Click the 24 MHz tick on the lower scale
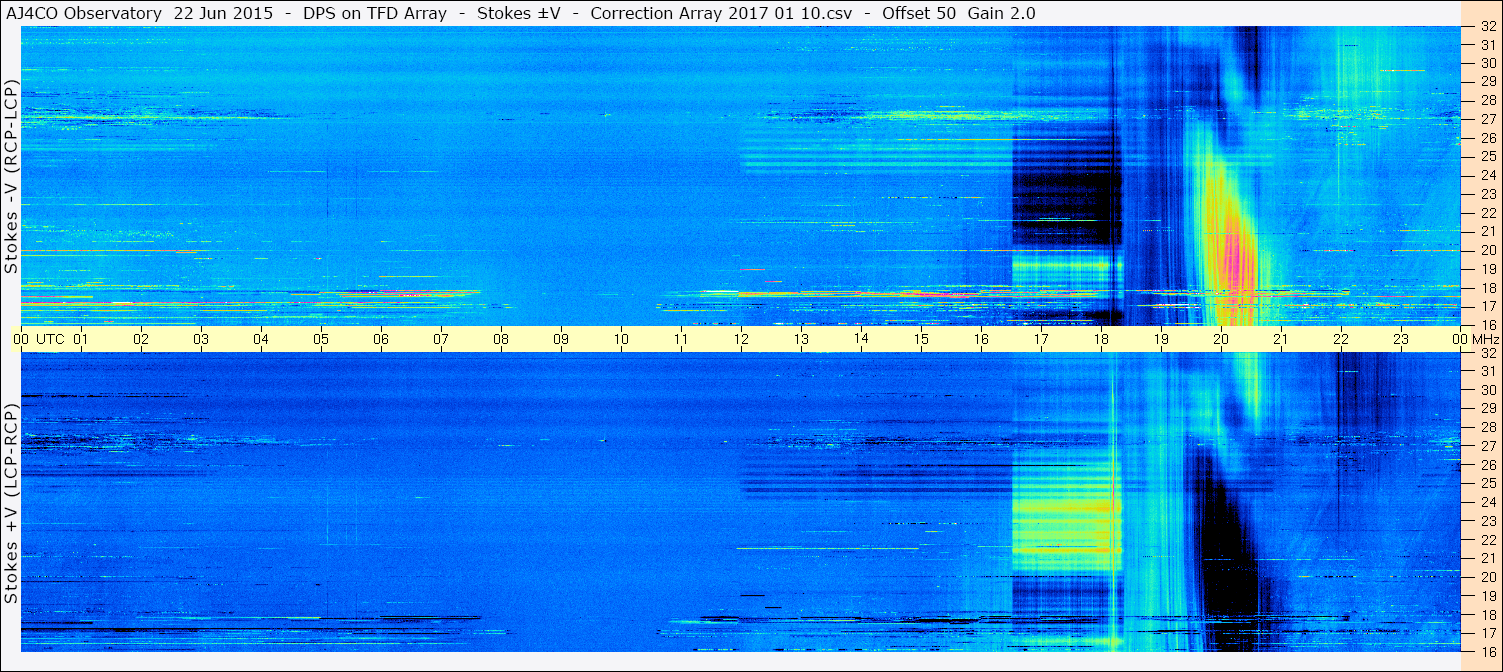The width and height of the screenshot is (1503, 672). pyautogui.click(x=1487, y=502)
